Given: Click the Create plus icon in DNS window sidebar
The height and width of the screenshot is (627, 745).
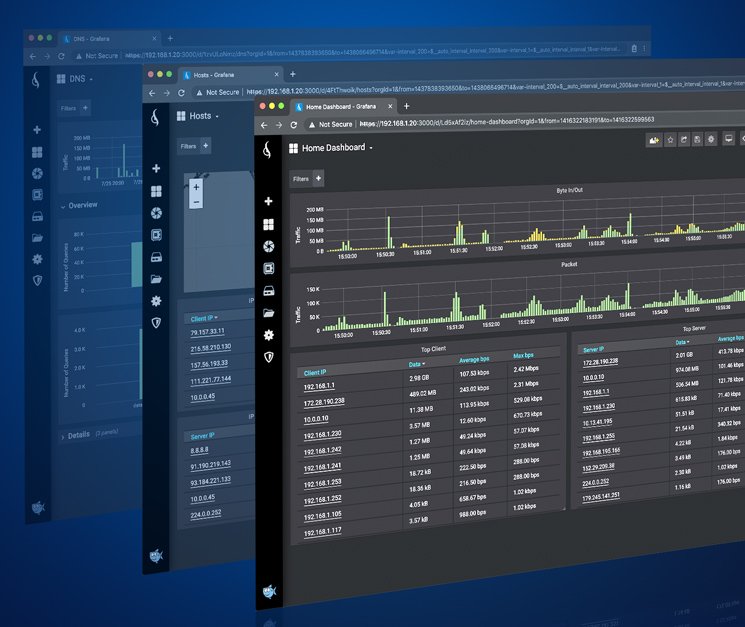Looking at the screenshot, I should click(37, 130).
